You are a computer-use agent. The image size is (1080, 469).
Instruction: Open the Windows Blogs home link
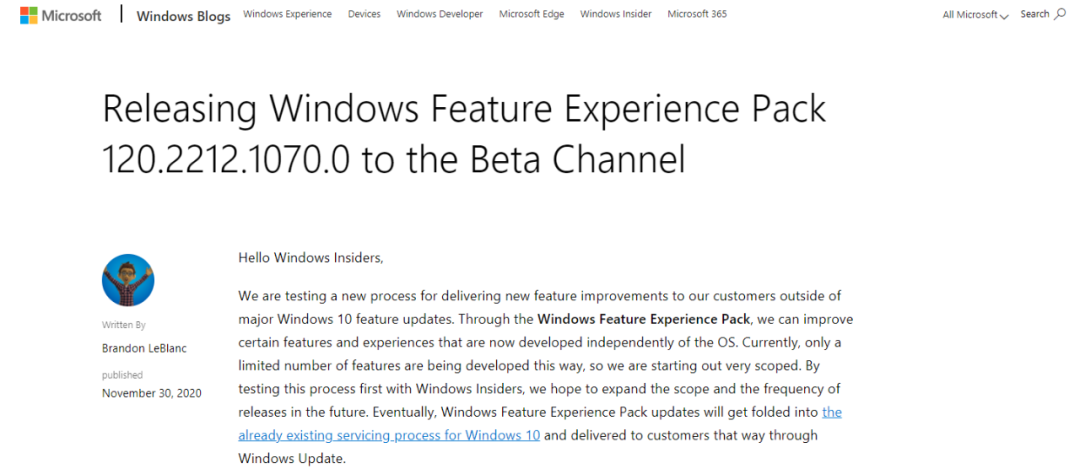(x=183, y=16)
